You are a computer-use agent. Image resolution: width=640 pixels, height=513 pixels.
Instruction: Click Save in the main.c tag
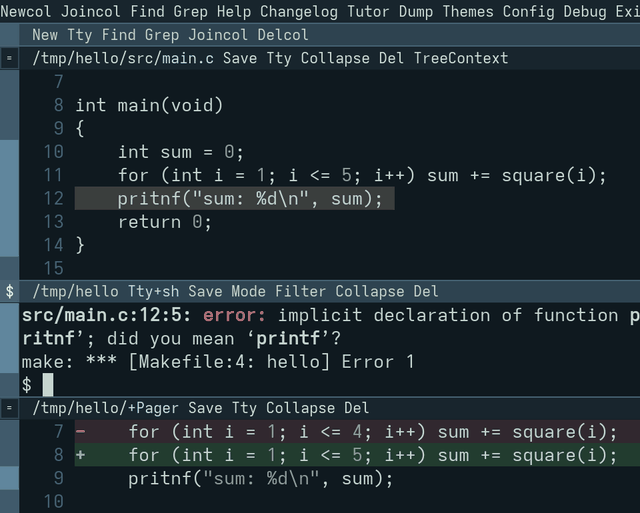click(x=240, y=58)
